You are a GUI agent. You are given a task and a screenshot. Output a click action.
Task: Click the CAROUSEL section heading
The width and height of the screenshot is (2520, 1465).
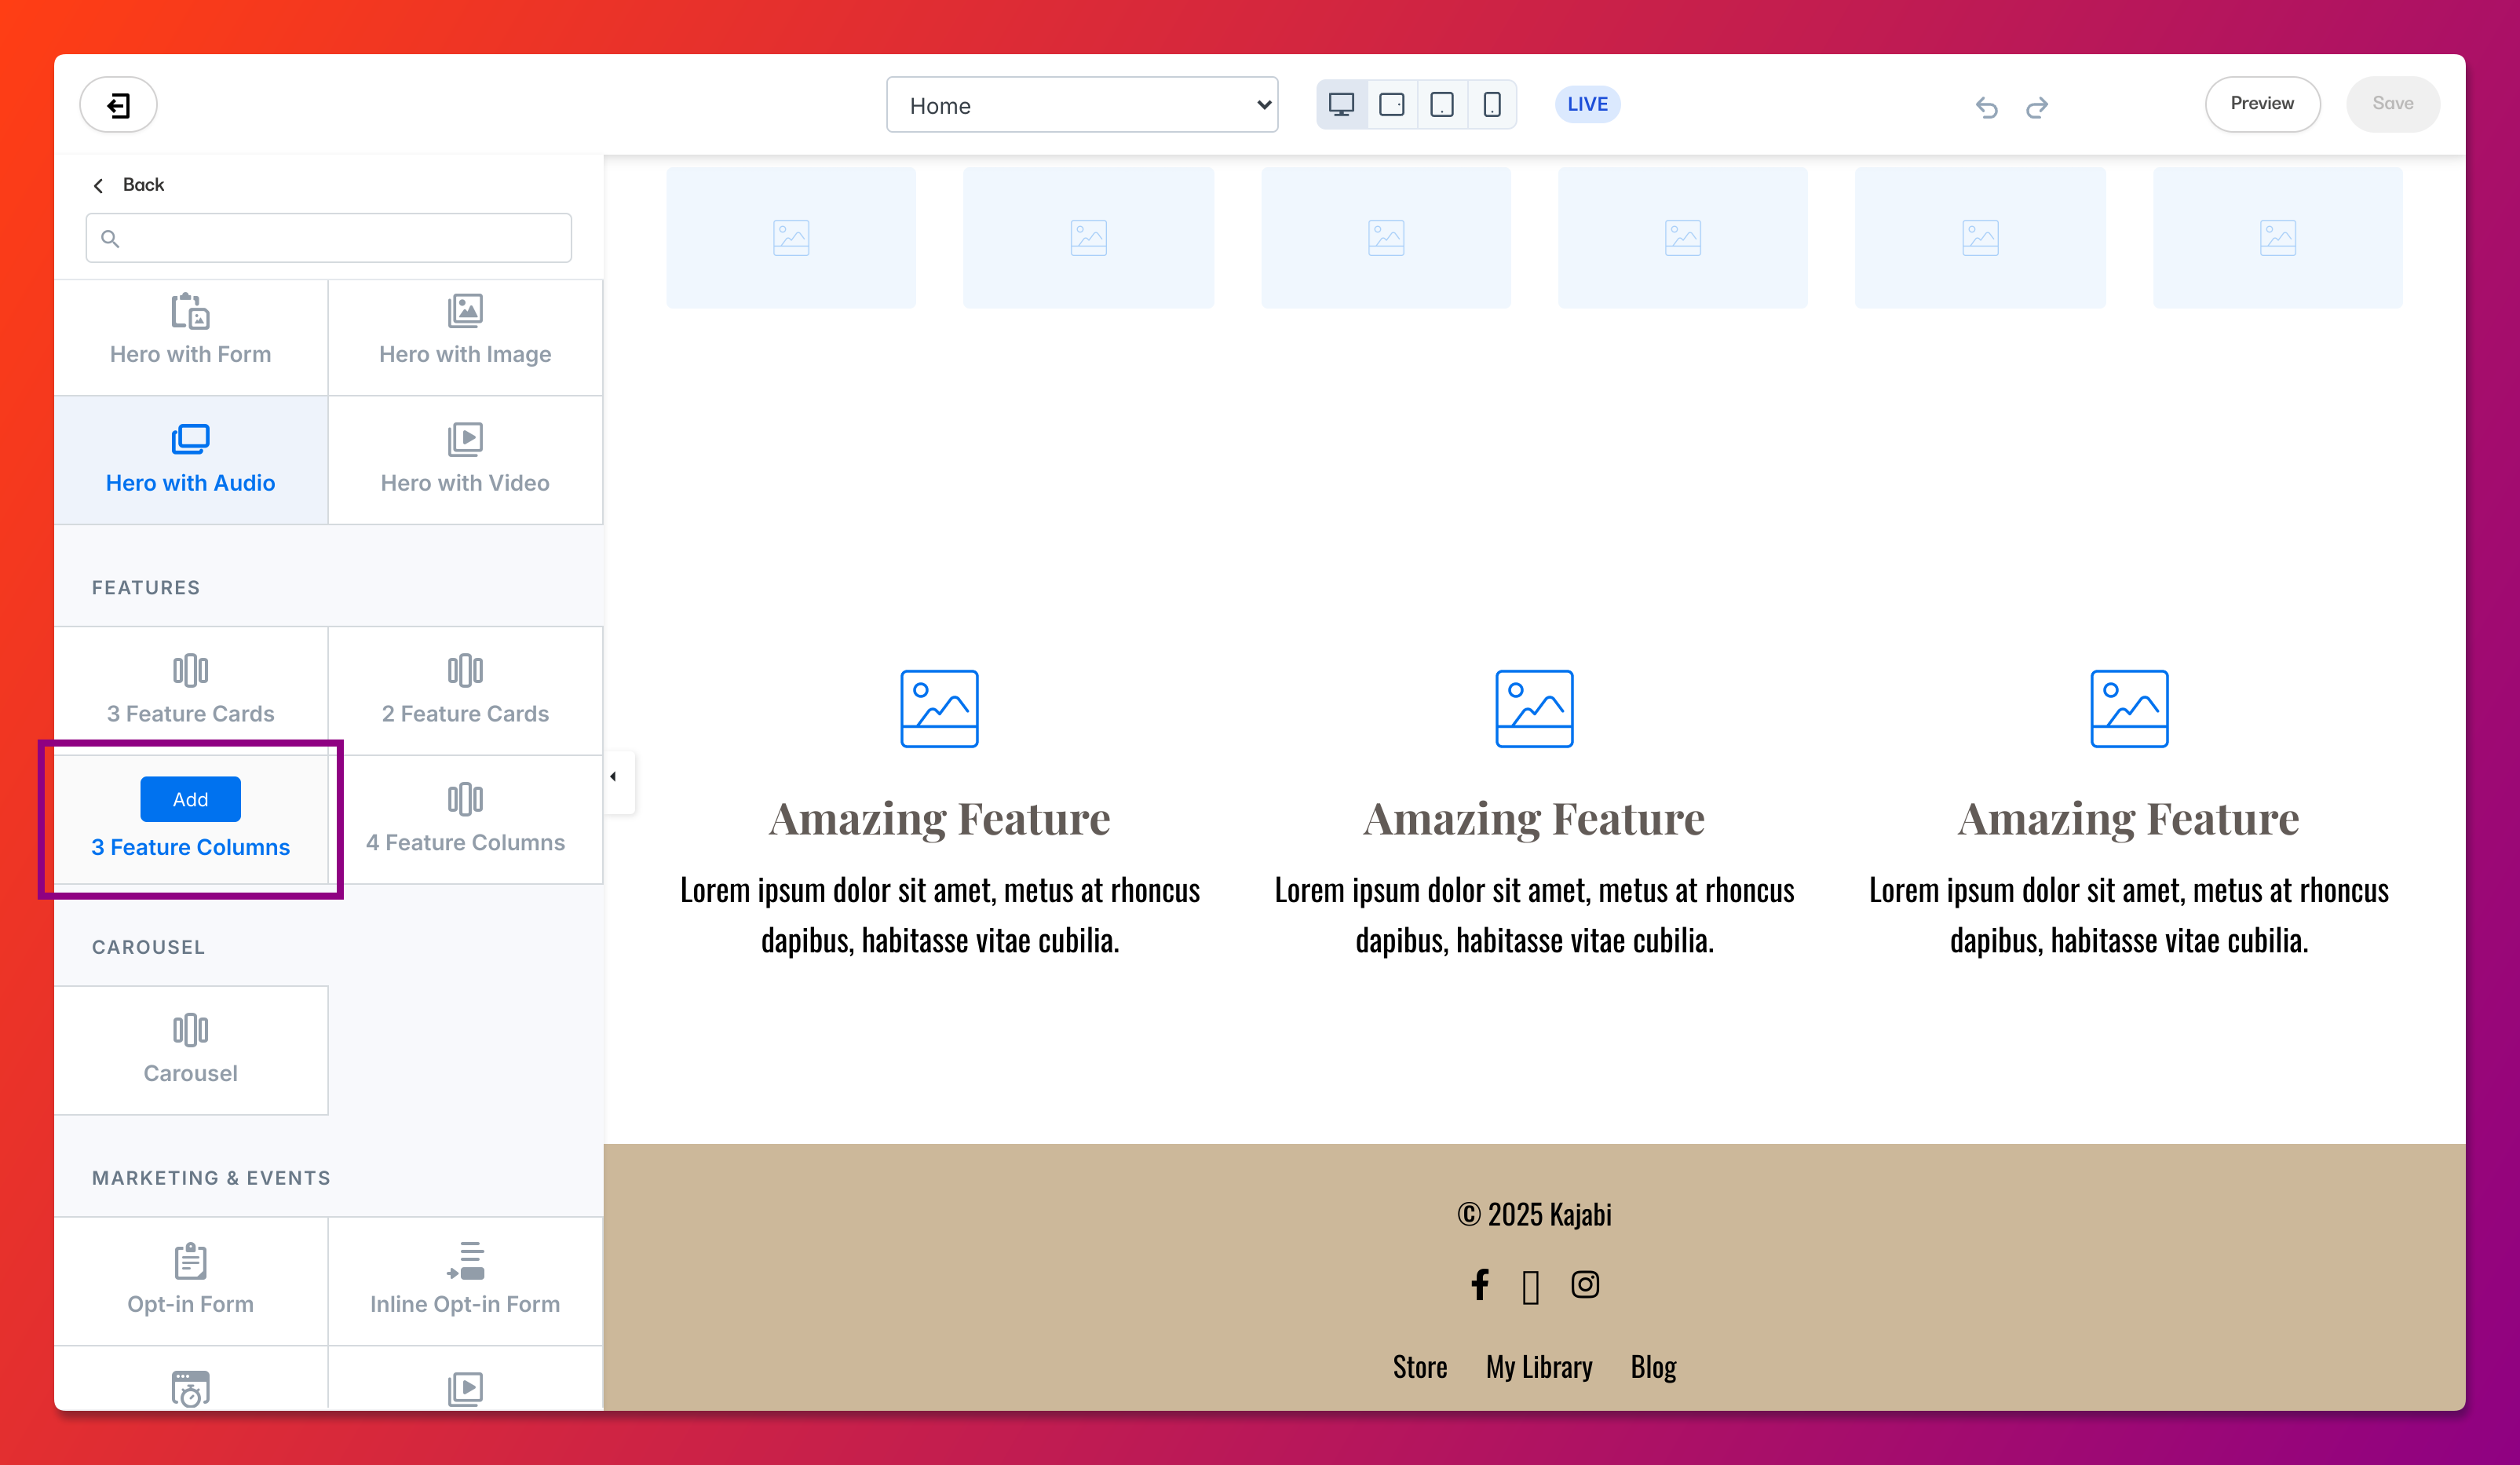(148, 947)
